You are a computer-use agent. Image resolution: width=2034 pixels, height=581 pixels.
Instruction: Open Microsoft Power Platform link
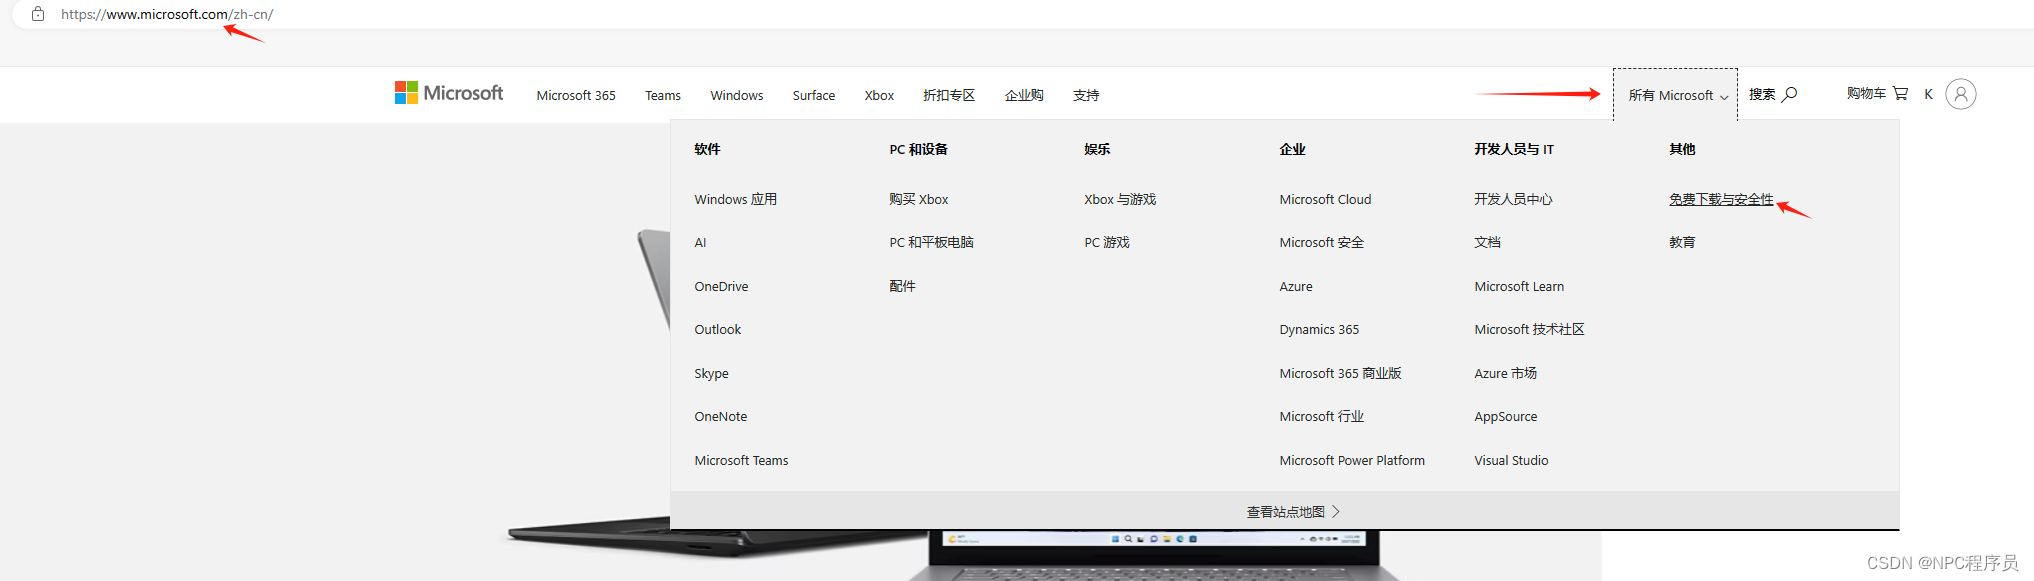(x=1352, y=460)
